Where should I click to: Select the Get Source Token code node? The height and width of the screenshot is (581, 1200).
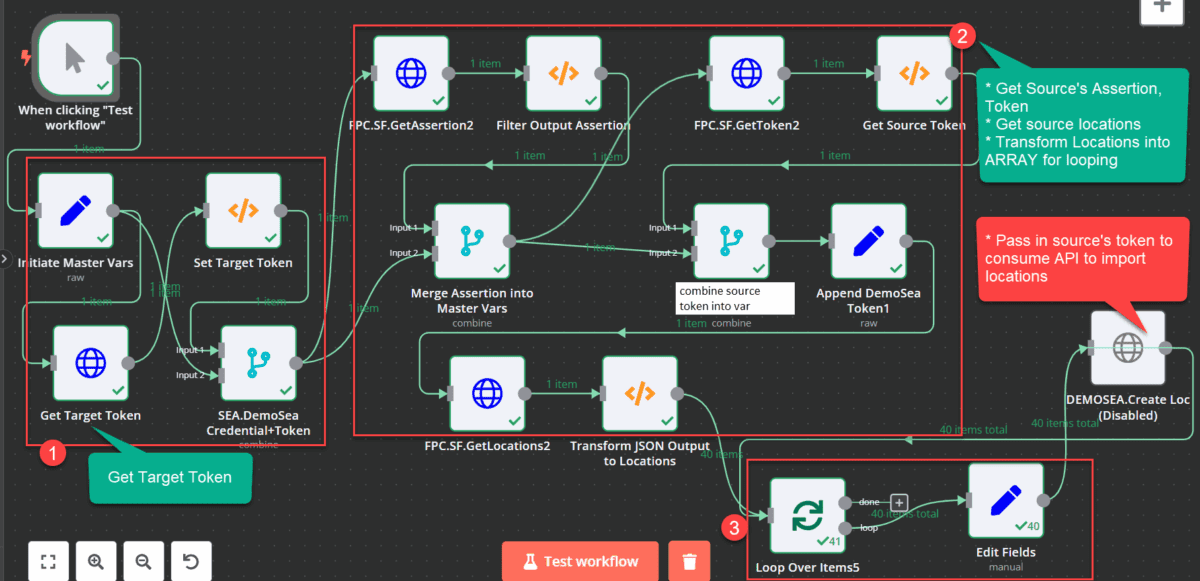(914, 73)
